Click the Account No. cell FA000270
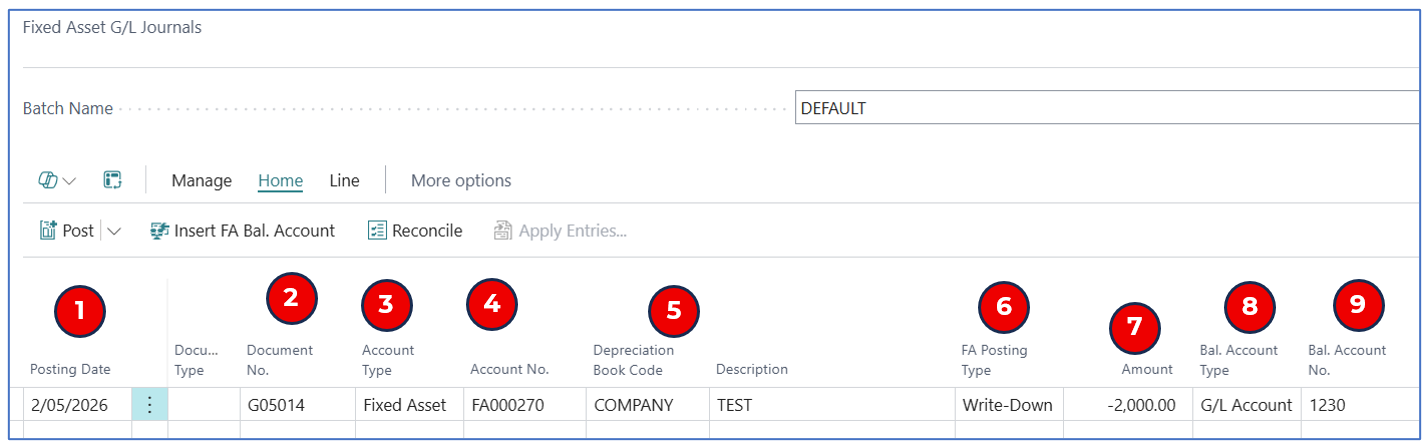The height and width of the screenshot is (447, 1428). (x=521, y=405)
